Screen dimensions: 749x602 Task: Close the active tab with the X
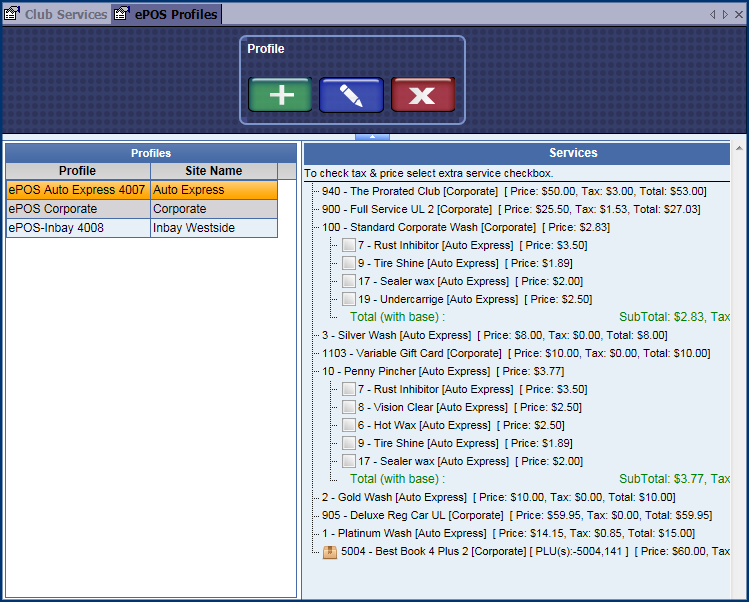[x=738, y=14]
